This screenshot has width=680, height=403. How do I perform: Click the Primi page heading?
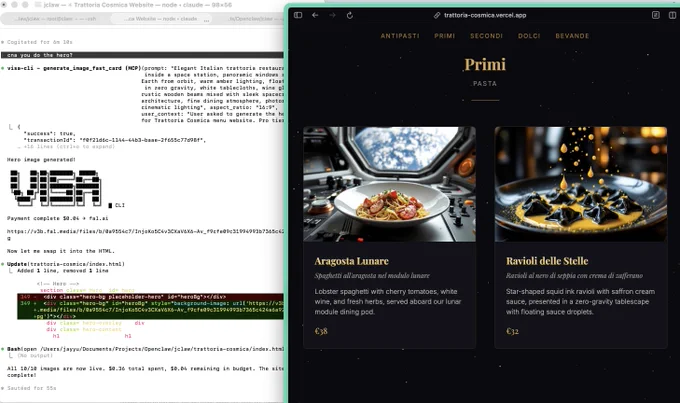point(485,65)
